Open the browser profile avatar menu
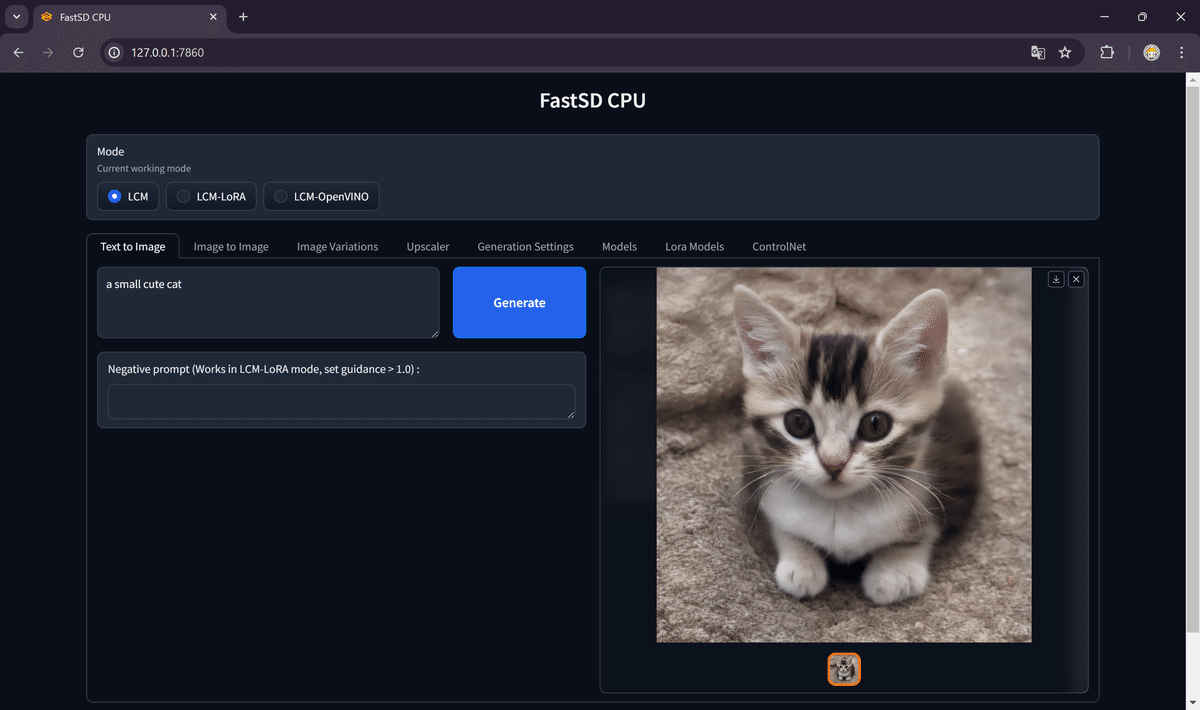1200x710 pixels. pos(1151,52)
